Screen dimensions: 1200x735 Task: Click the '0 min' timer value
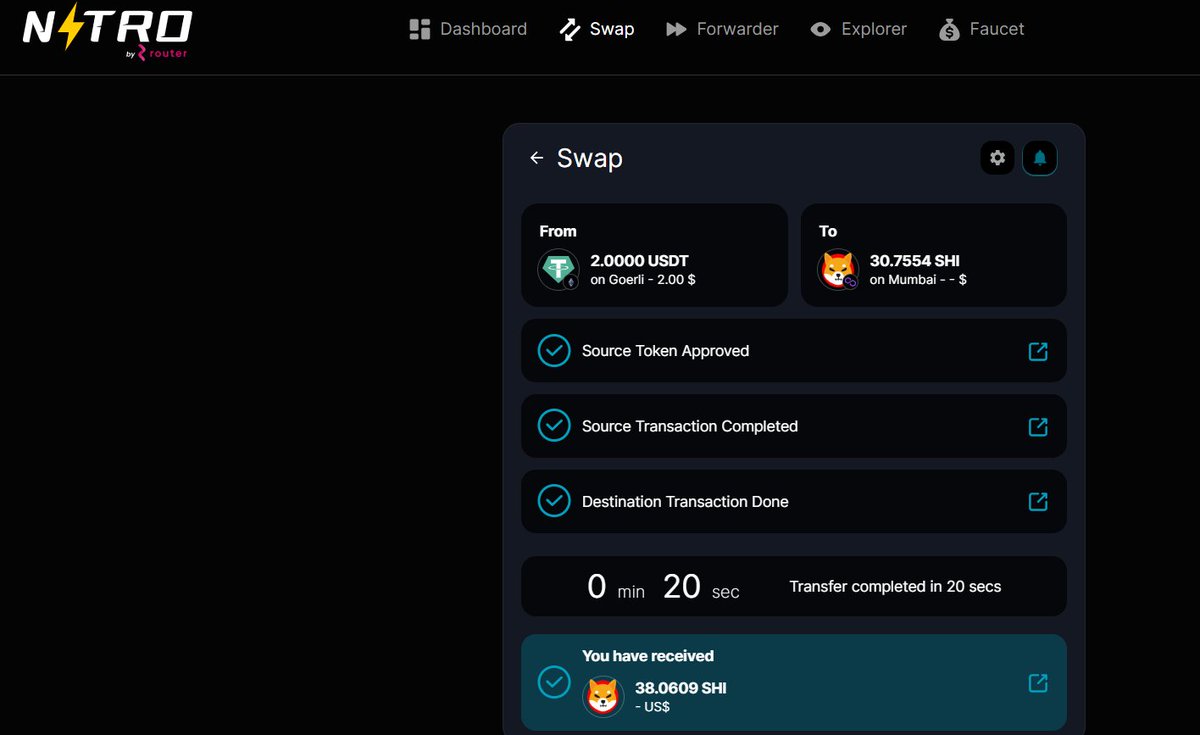point(616,587)
